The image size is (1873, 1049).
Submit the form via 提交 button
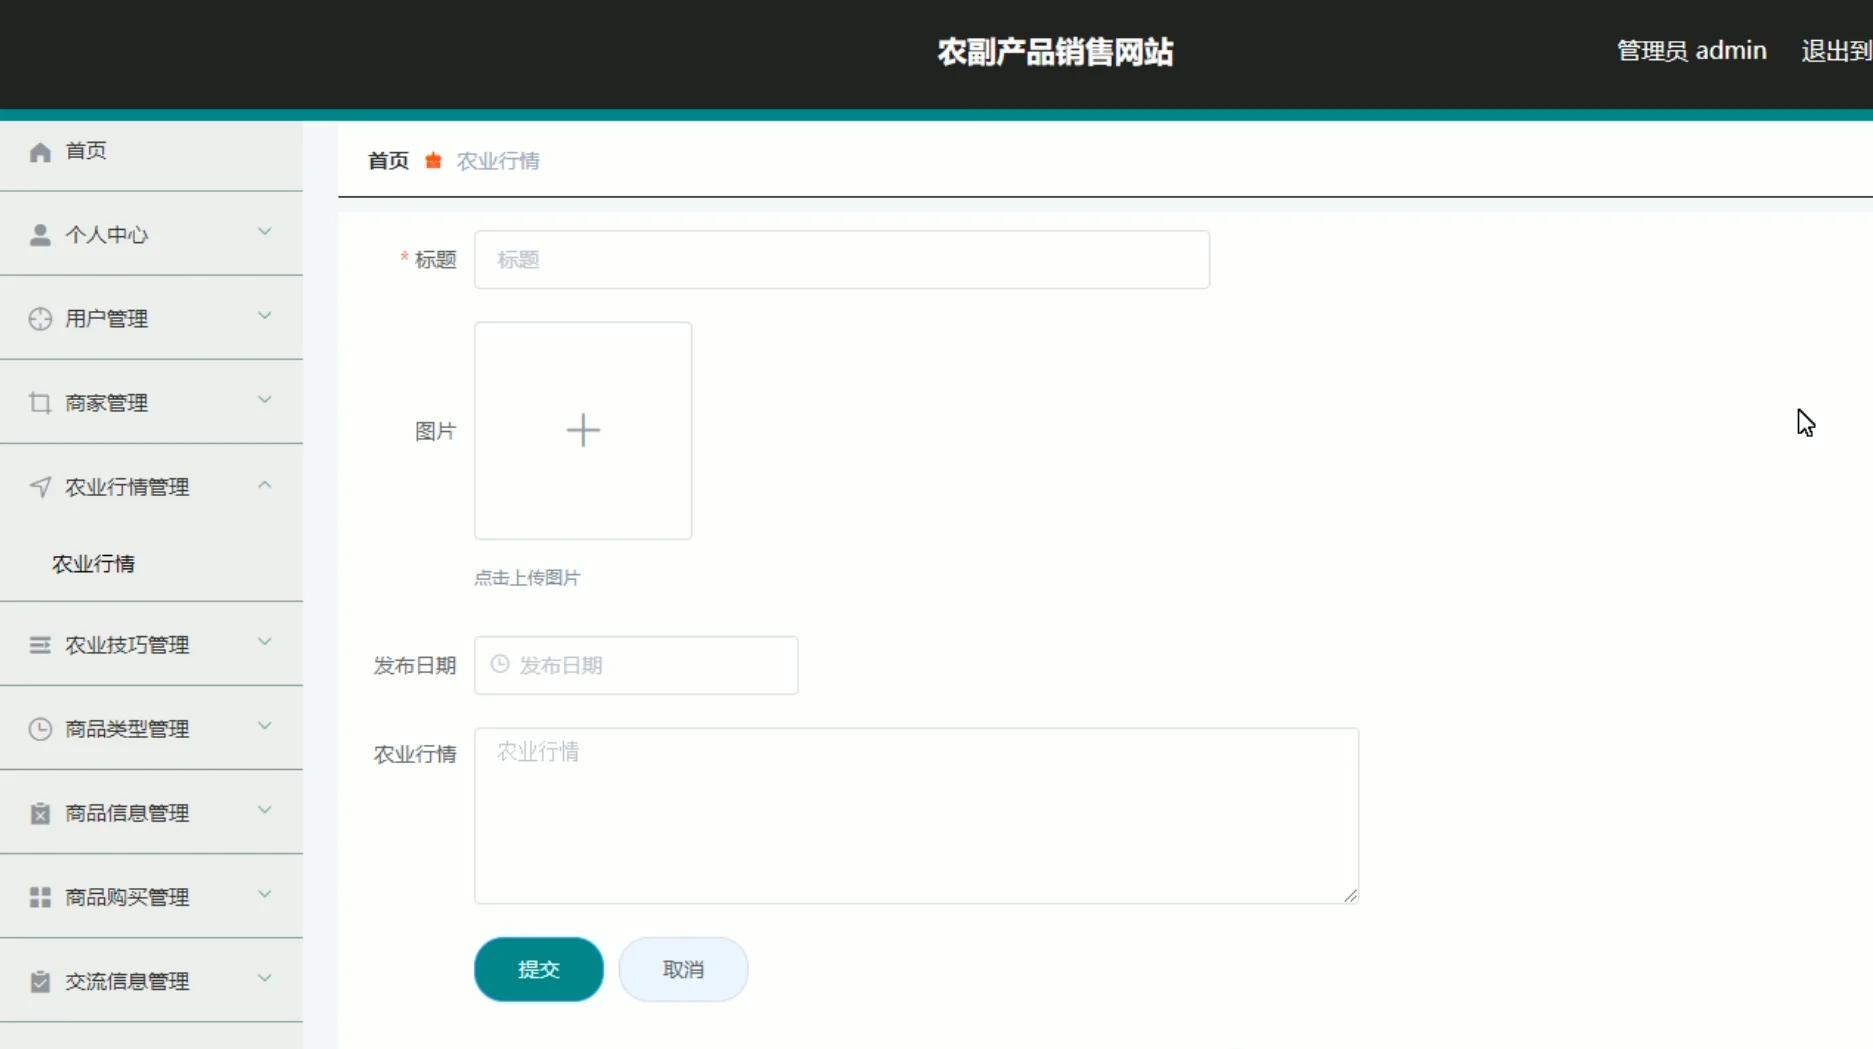(x=538, y=968)
